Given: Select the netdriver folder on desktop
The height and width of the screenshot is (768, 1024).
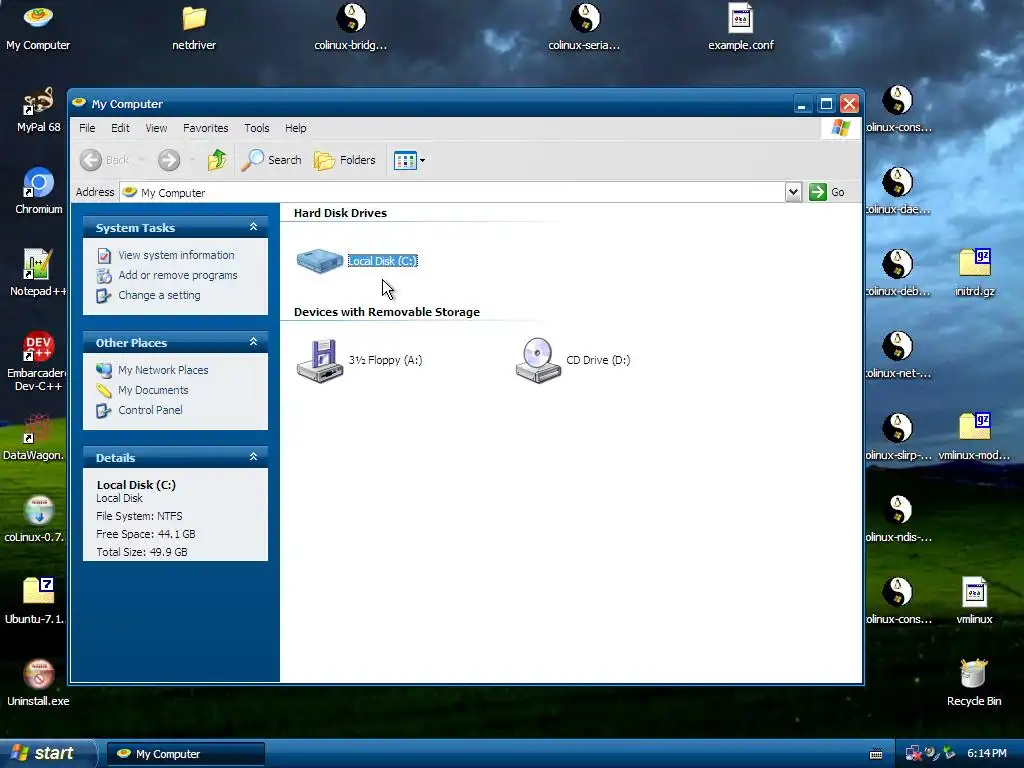Looking at the screenshot, I should pyautogui.click(x=194, y=27).
